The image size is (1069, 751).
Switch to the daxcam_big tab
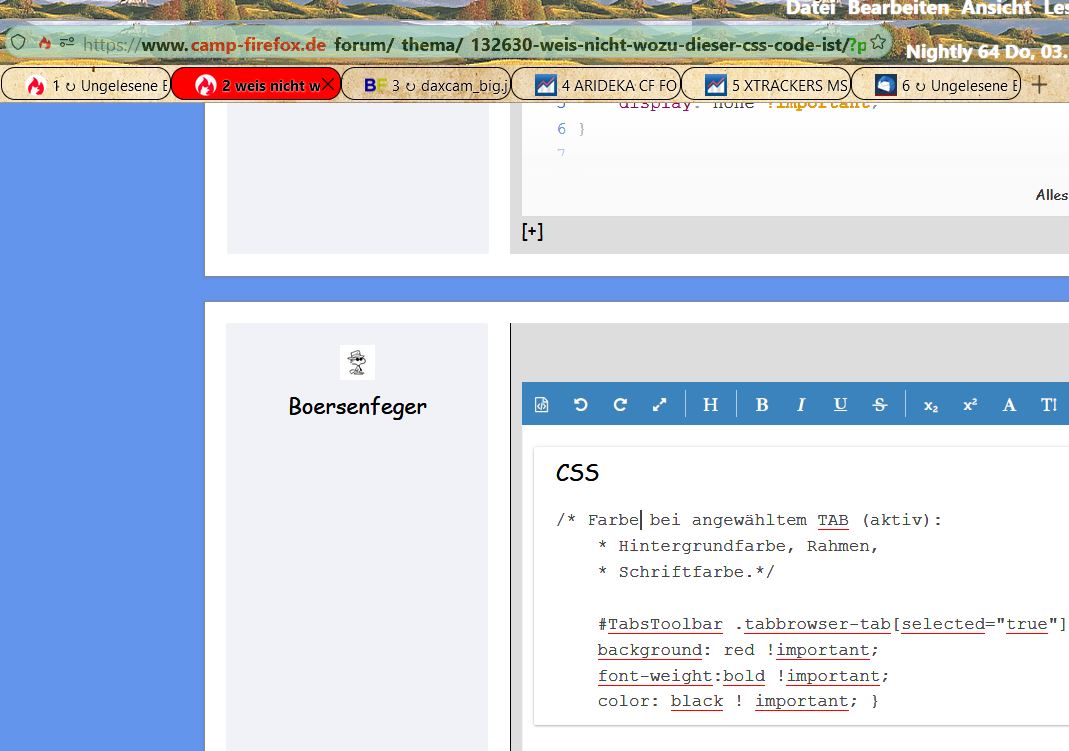[x=426, y=85]
